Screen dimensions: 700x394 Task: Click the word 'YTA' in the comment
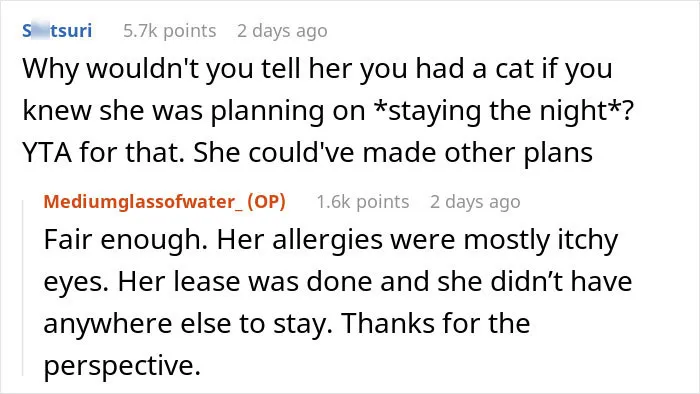(47, 153)
